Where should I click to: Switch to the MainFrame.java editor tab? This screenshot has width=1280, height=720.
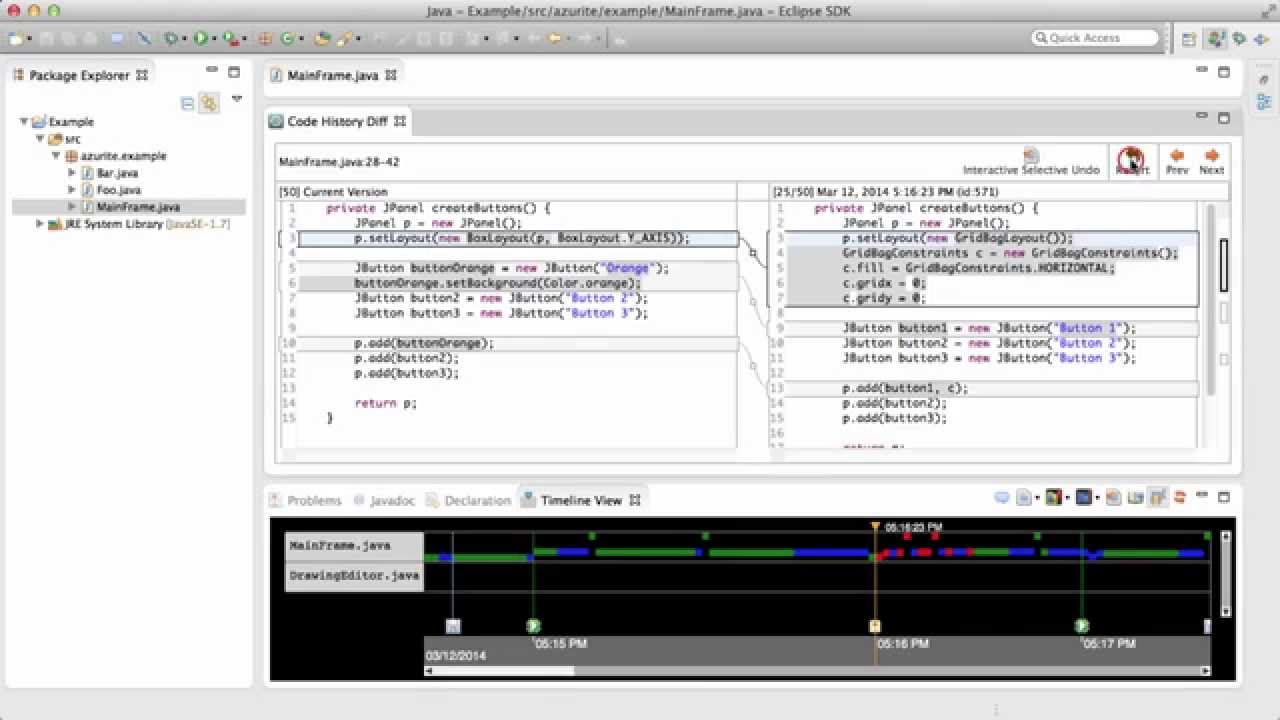point(333,75)
